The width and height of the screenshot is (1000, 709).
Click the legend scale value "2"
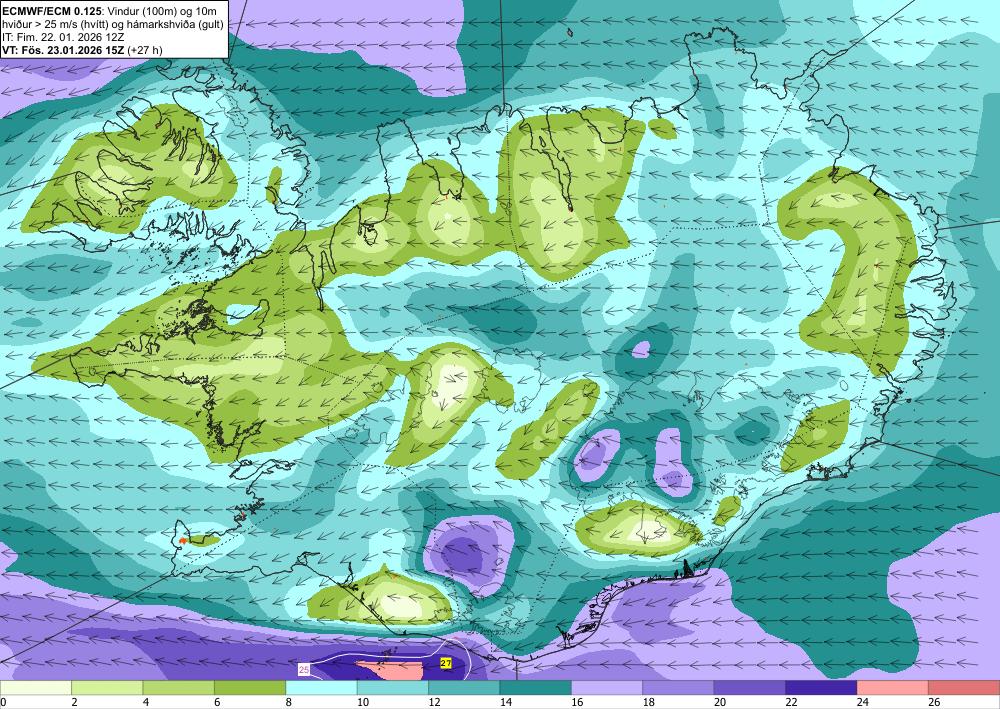point(75,702)
